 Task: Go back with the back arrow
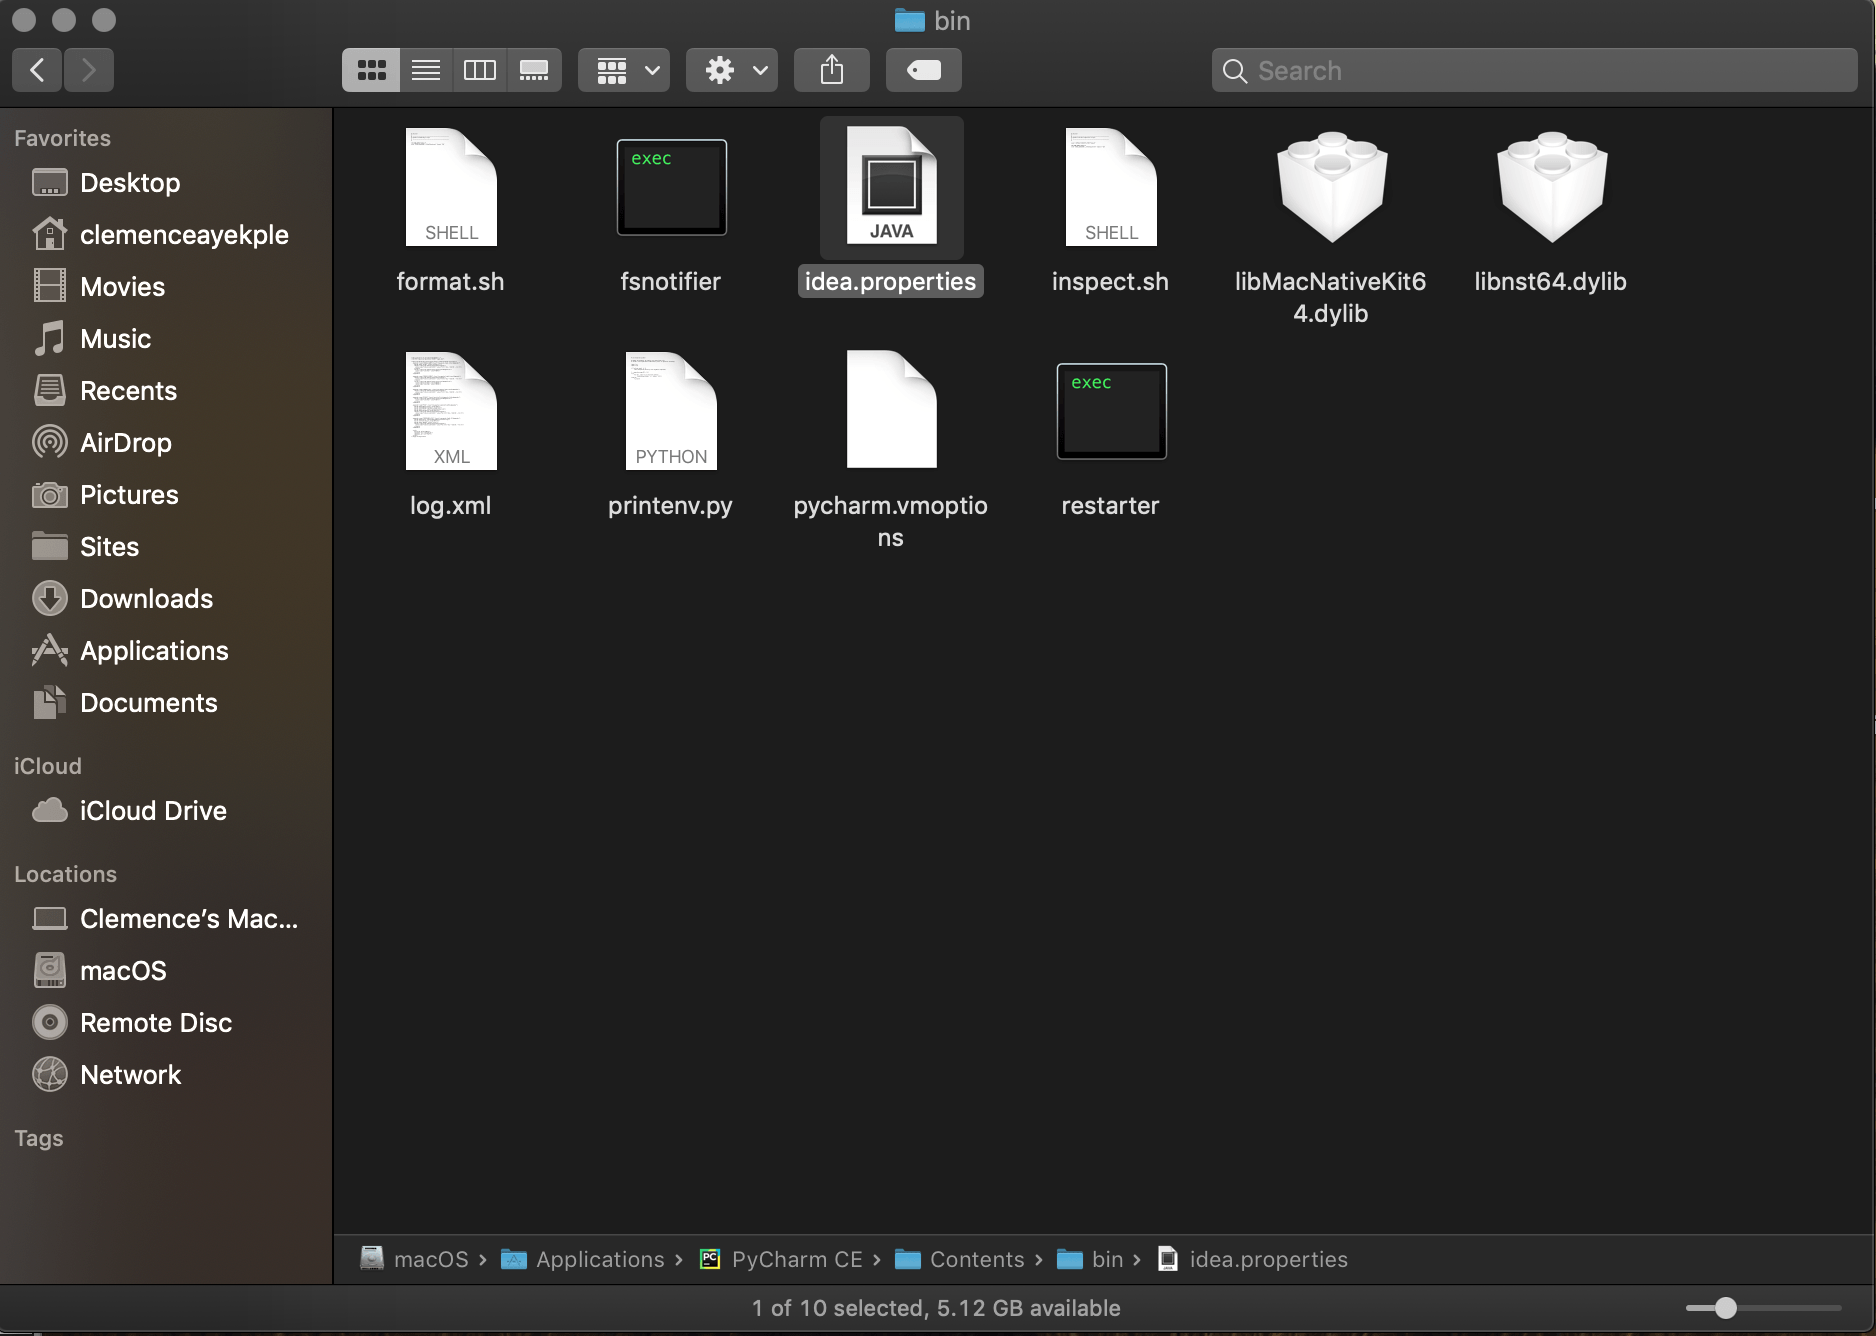pyautogui.click(x=38, y=70)
